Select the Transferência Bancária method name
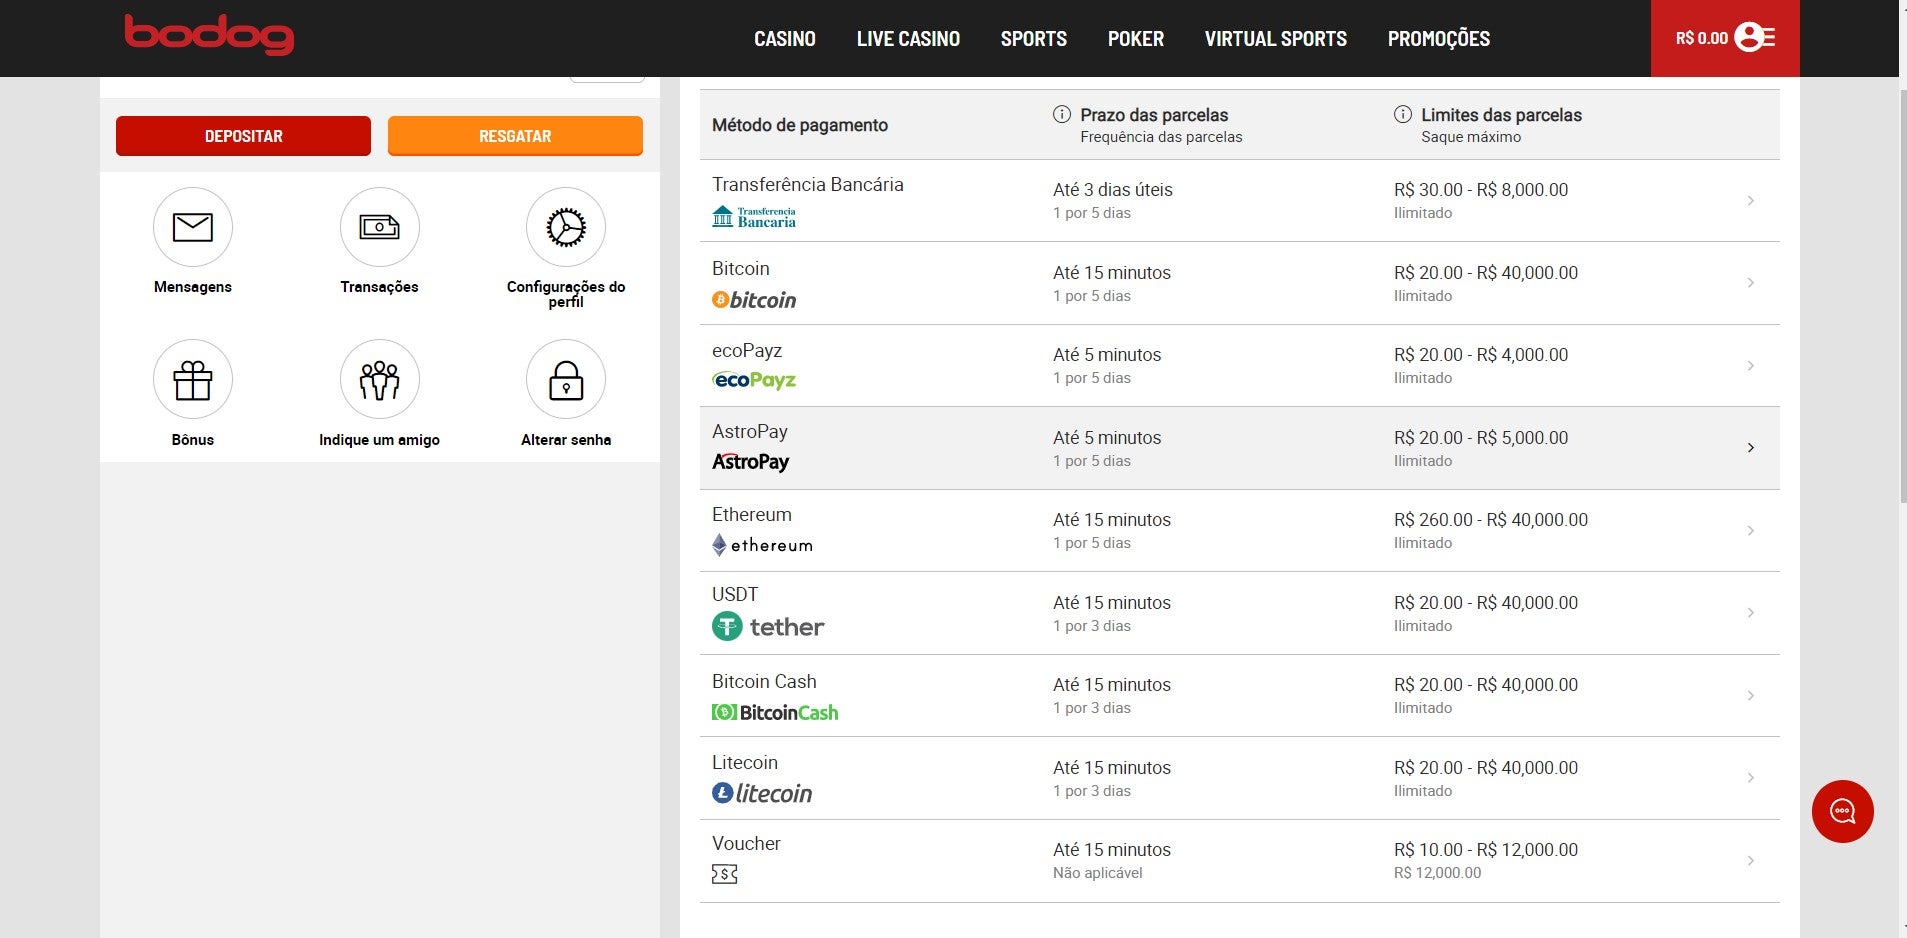The height and width of the screenshot is (938, 1907). pyautogui.click(x=808, y=184)
